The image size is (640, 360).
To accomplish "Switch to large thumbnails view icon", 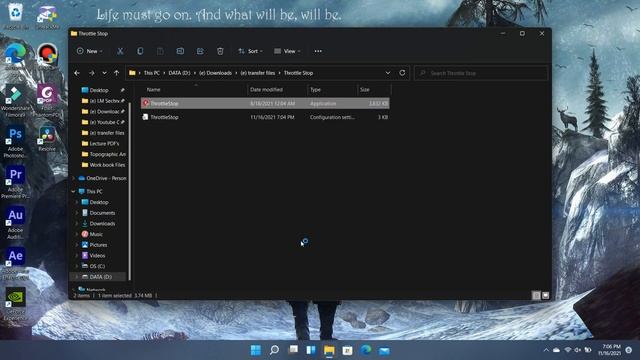I will click(546, 296).
